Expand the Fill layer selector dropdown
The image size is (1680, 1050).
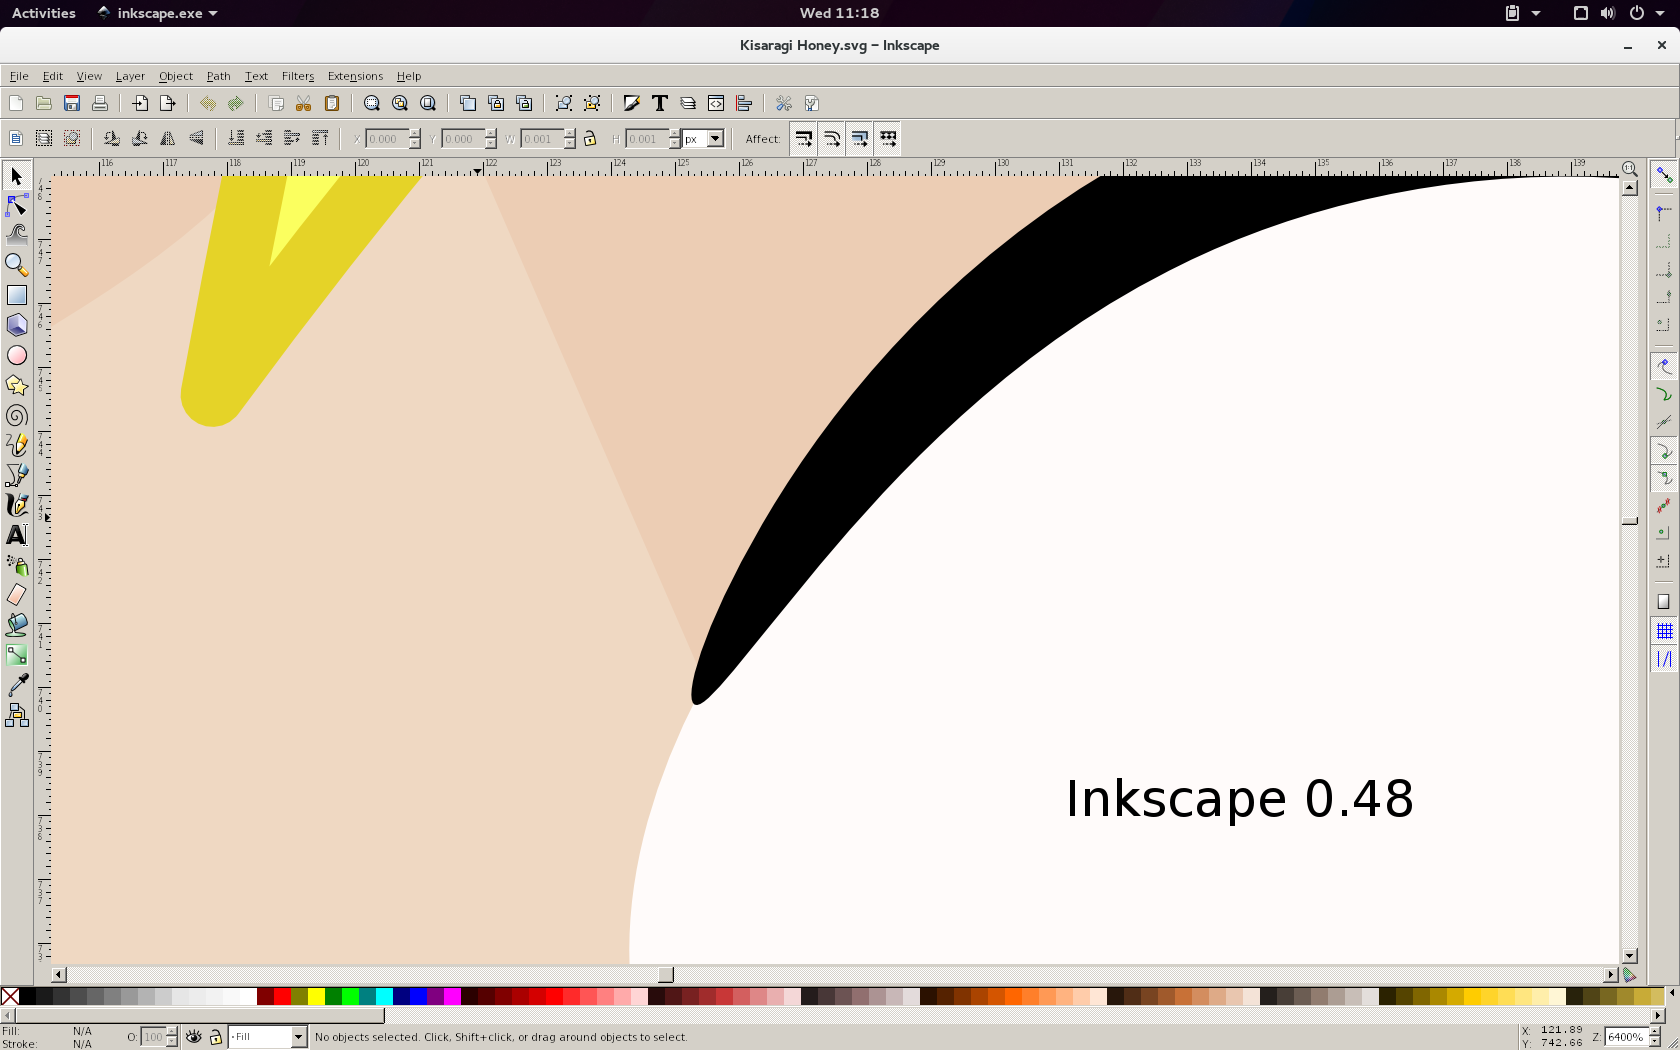[297, 1037]
